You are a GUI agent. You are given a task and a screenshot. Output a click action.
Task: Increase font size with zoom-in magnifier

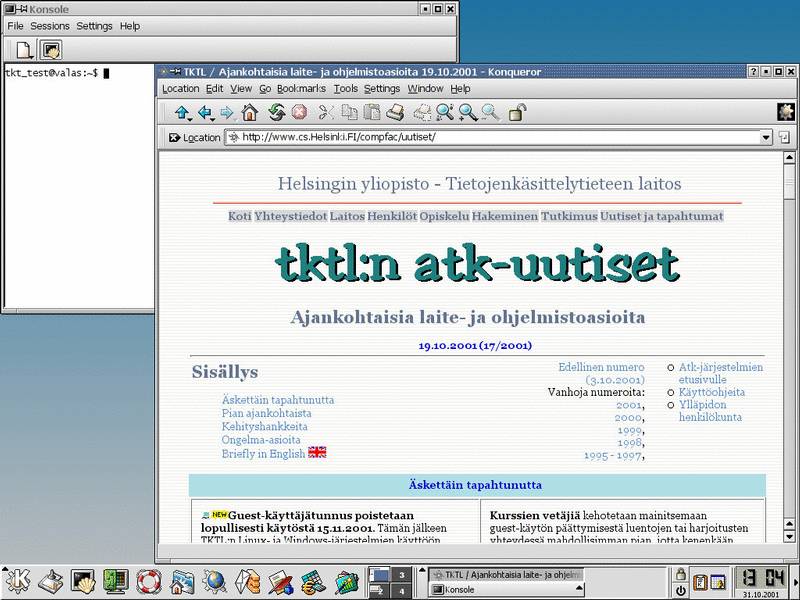tap(468, 113)
